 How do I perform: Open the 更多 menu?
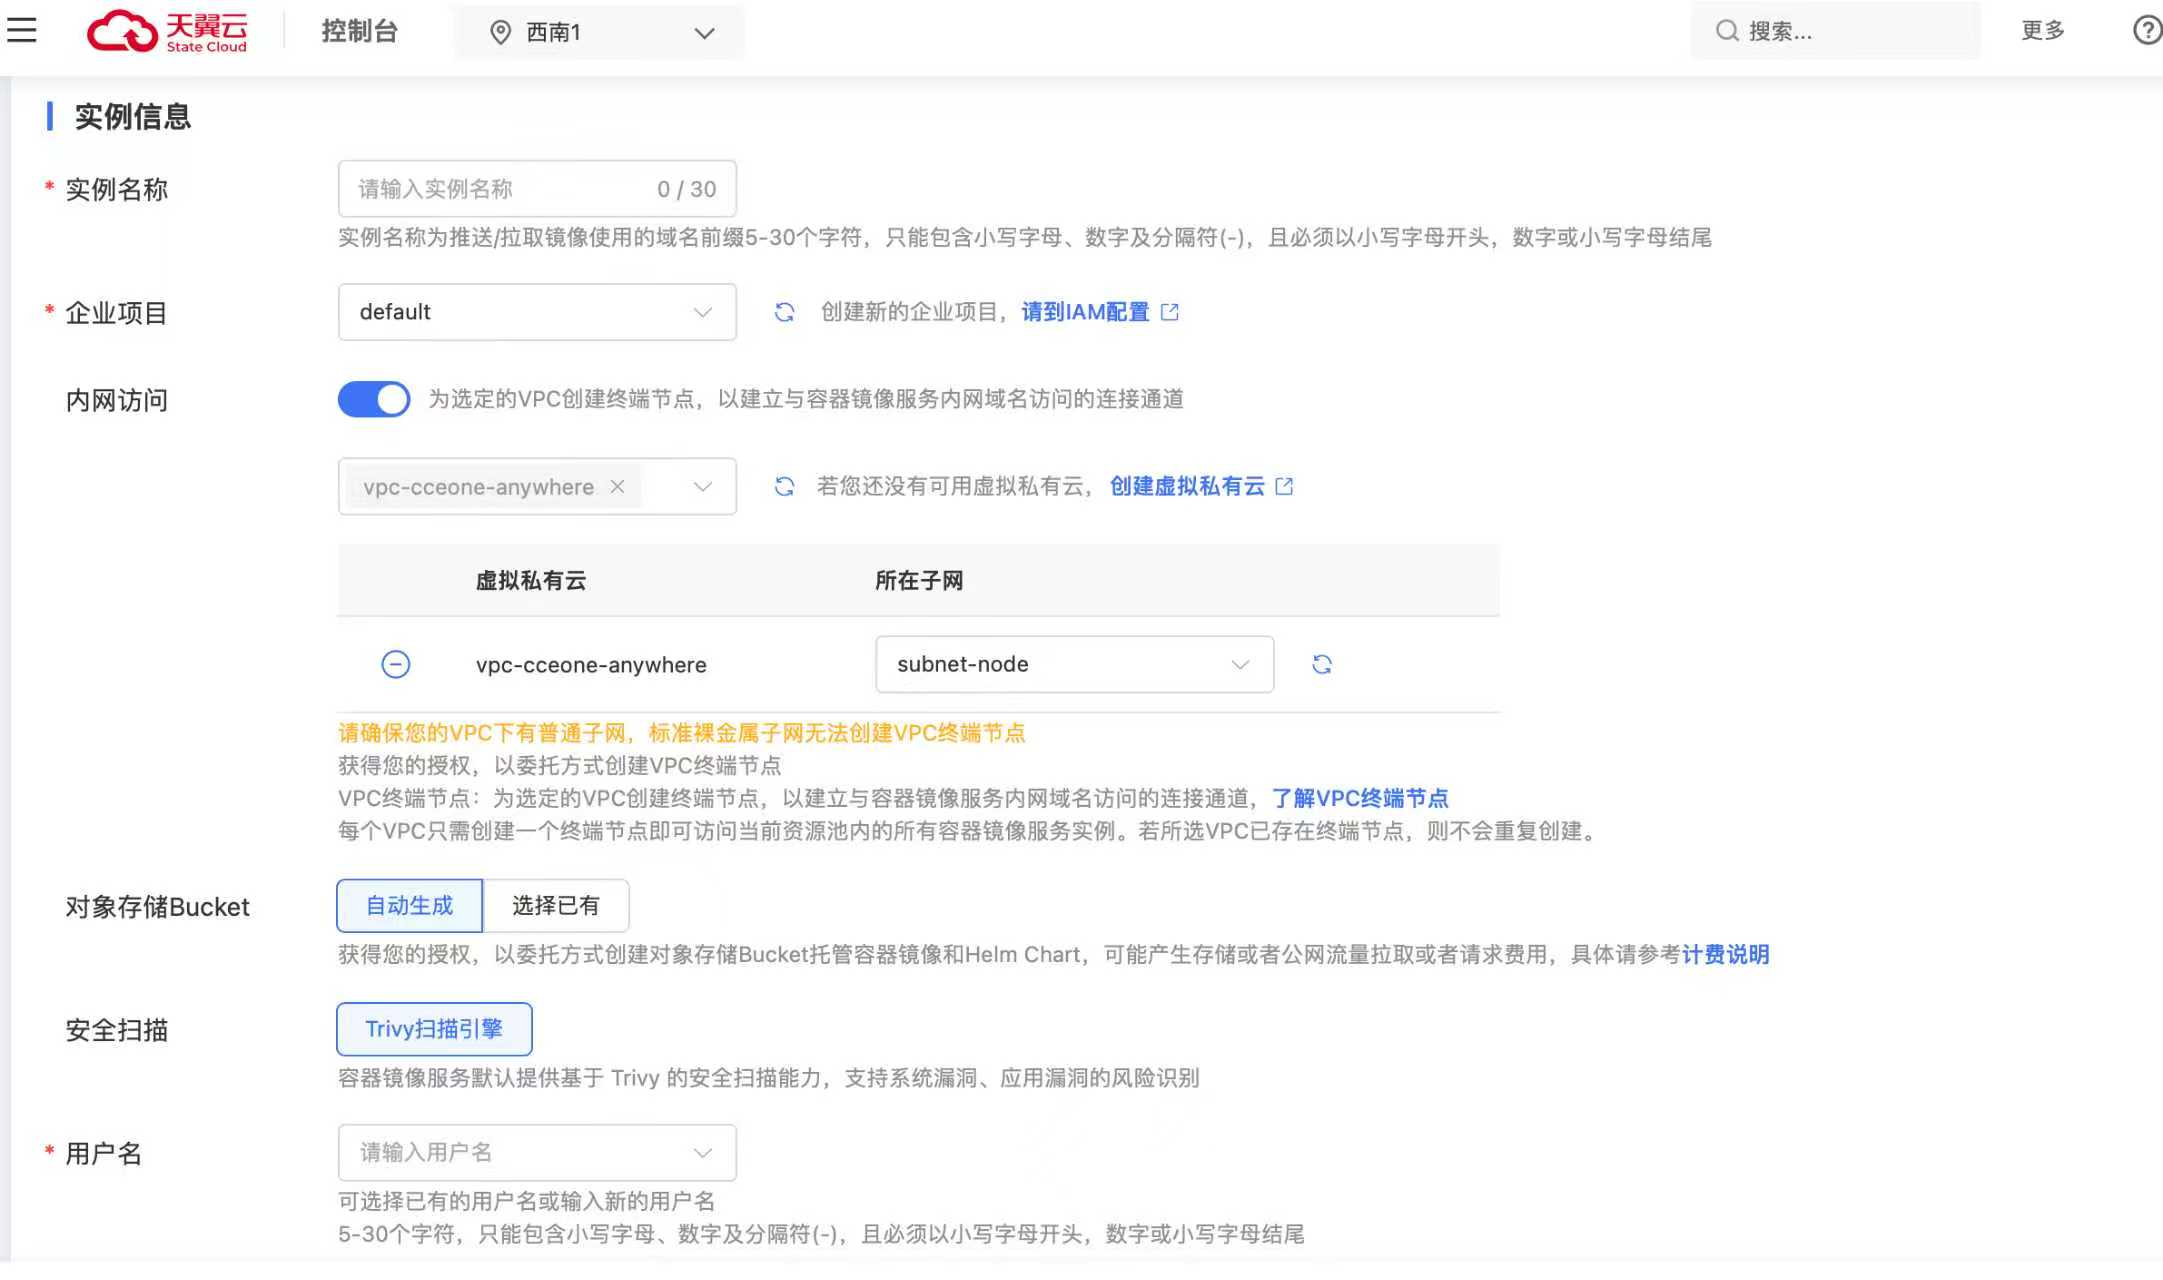(2042, 31)
